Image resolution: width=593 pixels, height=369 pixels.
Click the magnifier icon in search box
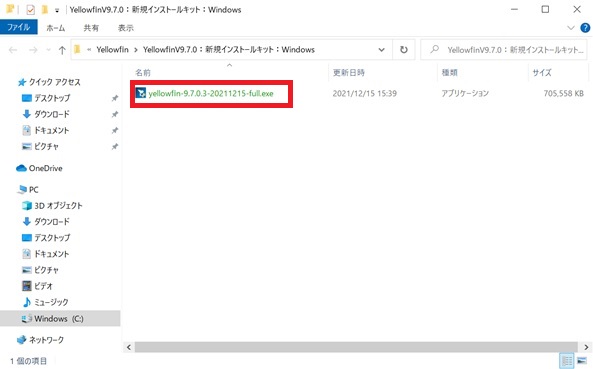(435, 50)
